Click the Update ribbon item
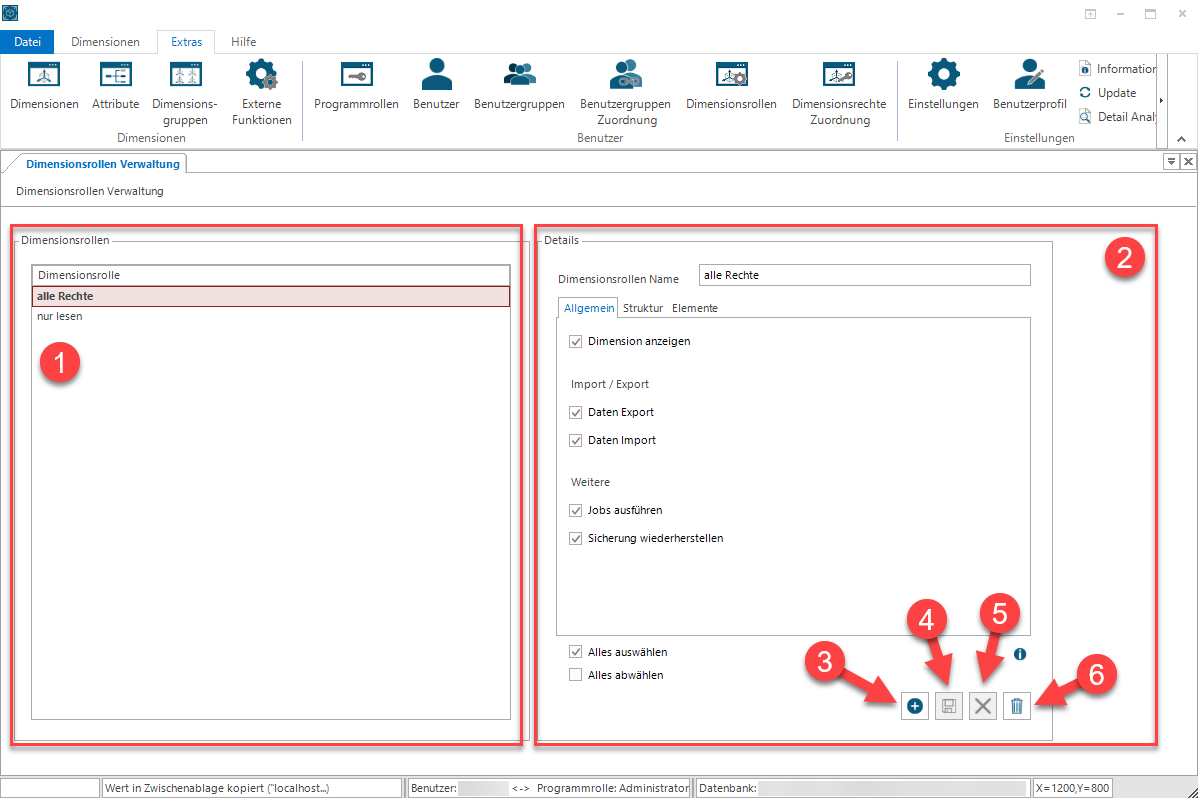 coord(1108,92)
